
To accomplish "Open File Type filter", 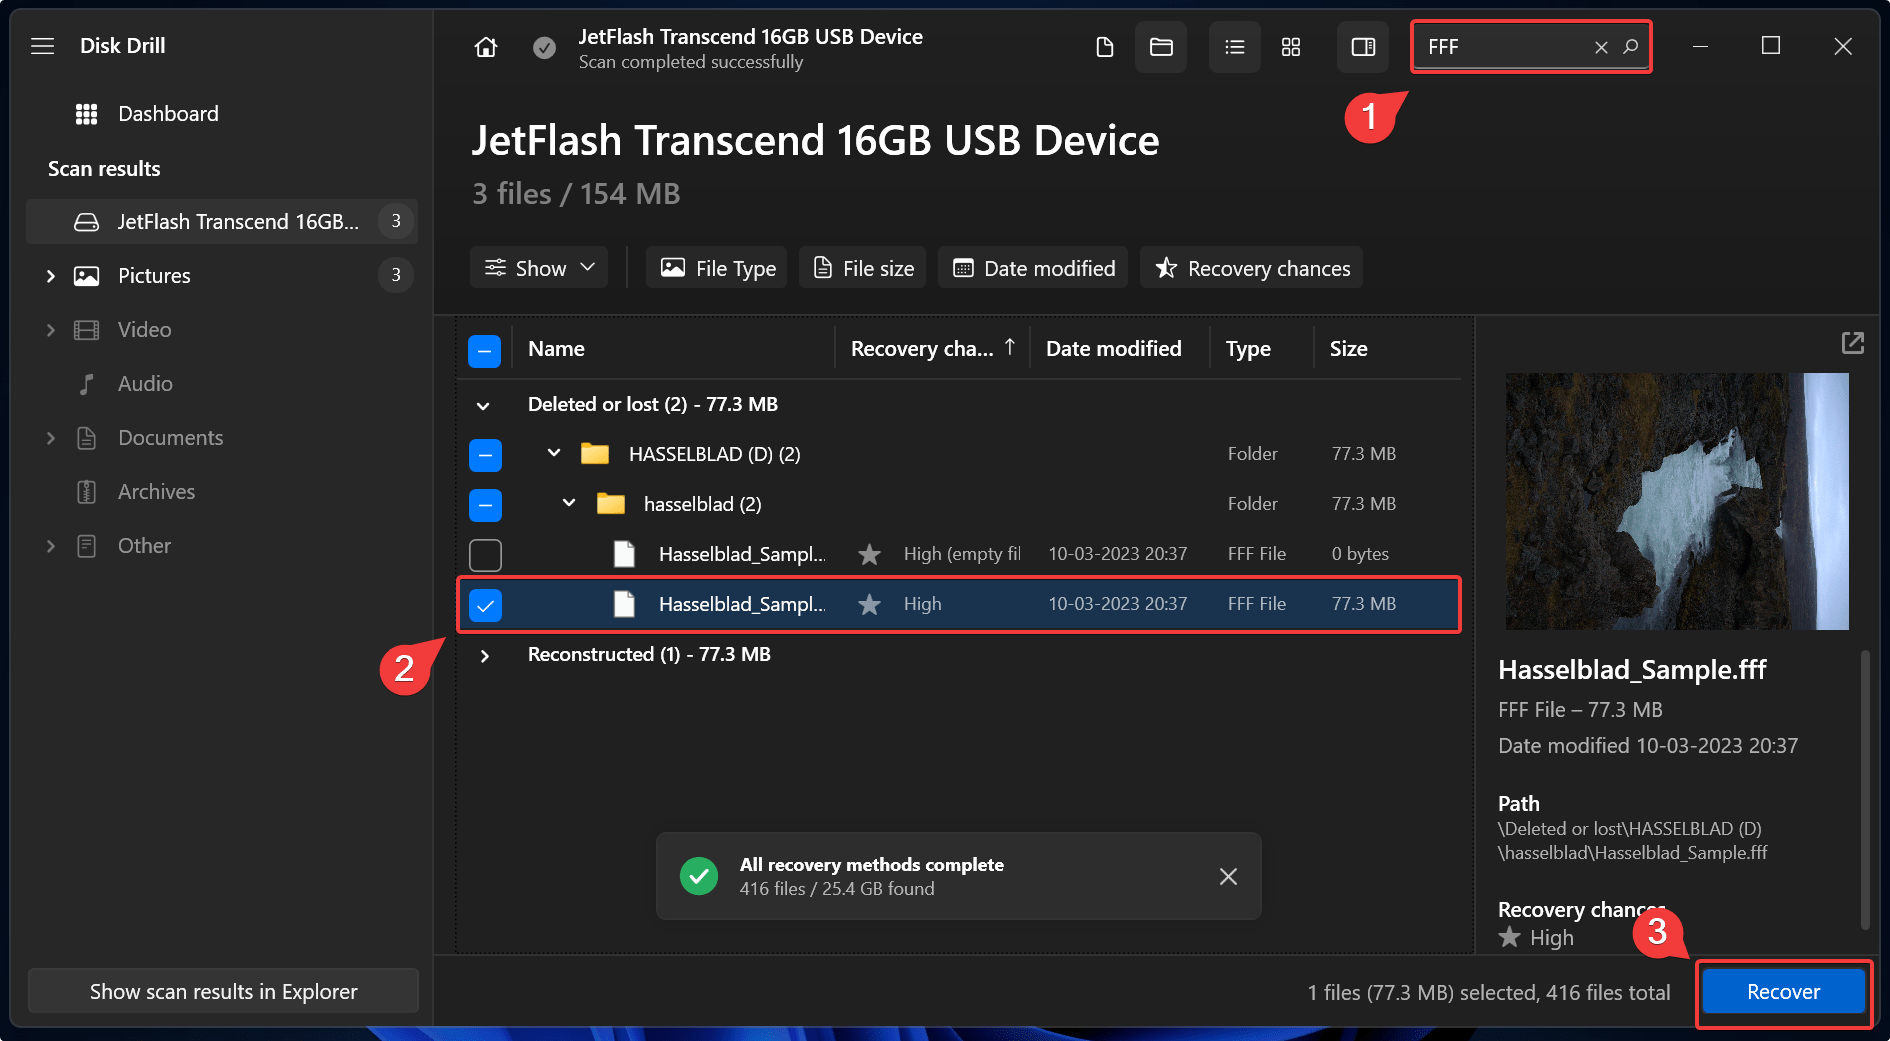I will click(x=716, y=268).
